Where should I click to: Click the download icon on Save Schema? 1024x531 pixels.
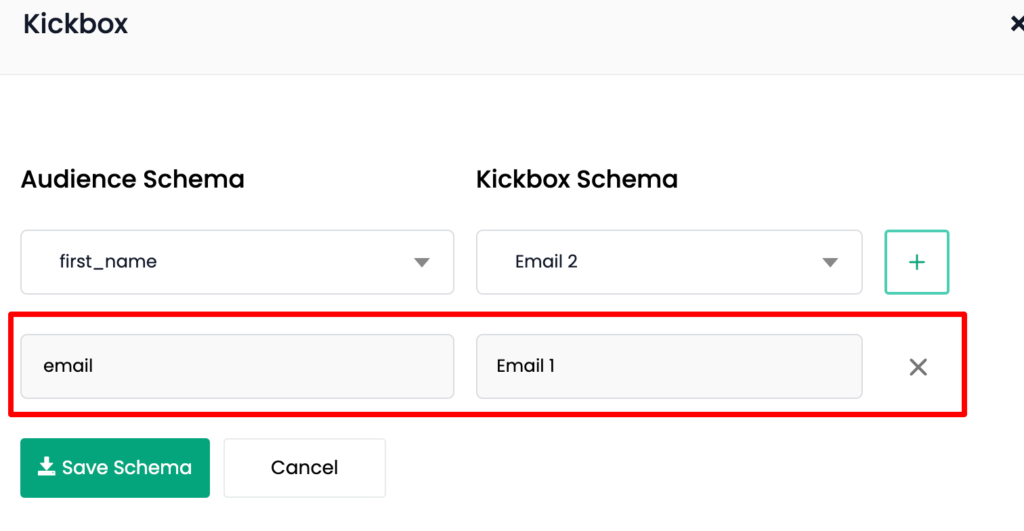click(46, 467)
